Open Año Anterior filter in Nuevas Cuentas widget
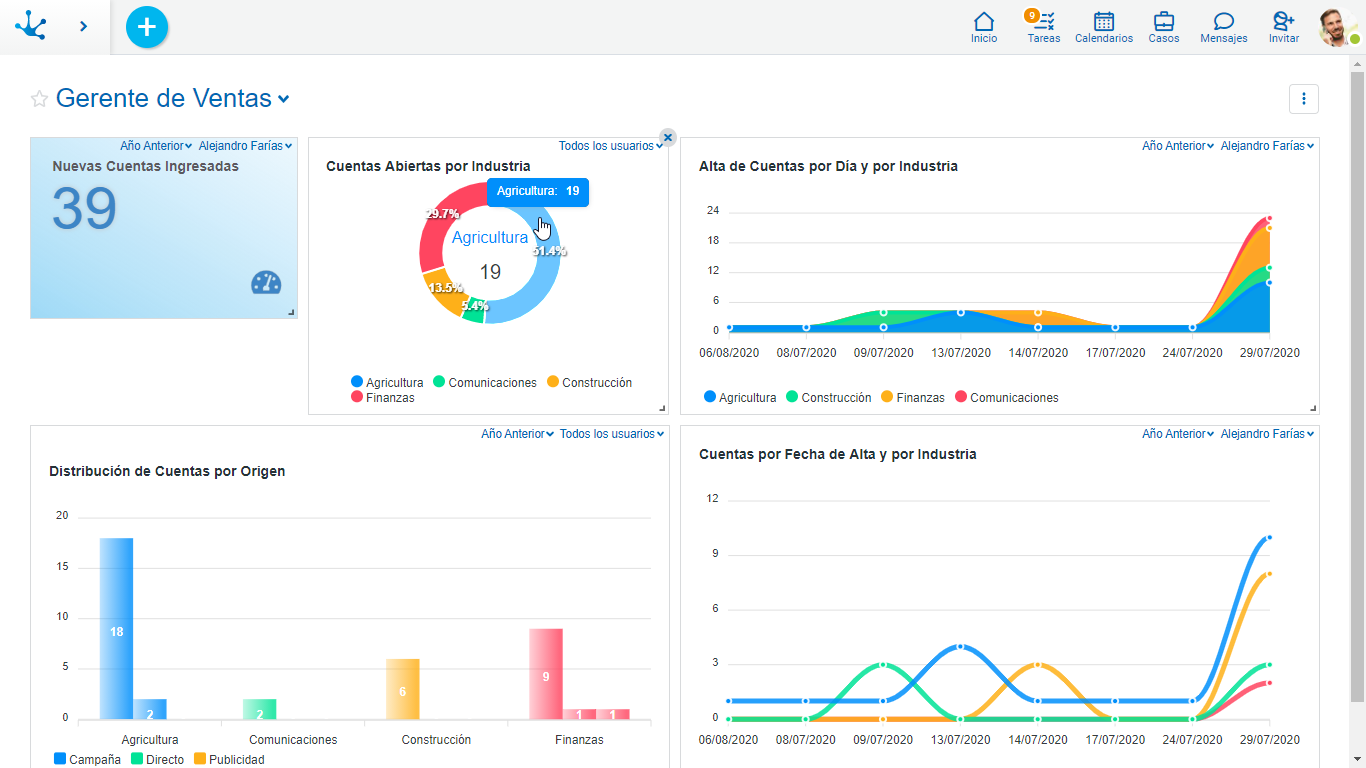The height and width of the screenshot is (768, 1366). tap(156, 146)
